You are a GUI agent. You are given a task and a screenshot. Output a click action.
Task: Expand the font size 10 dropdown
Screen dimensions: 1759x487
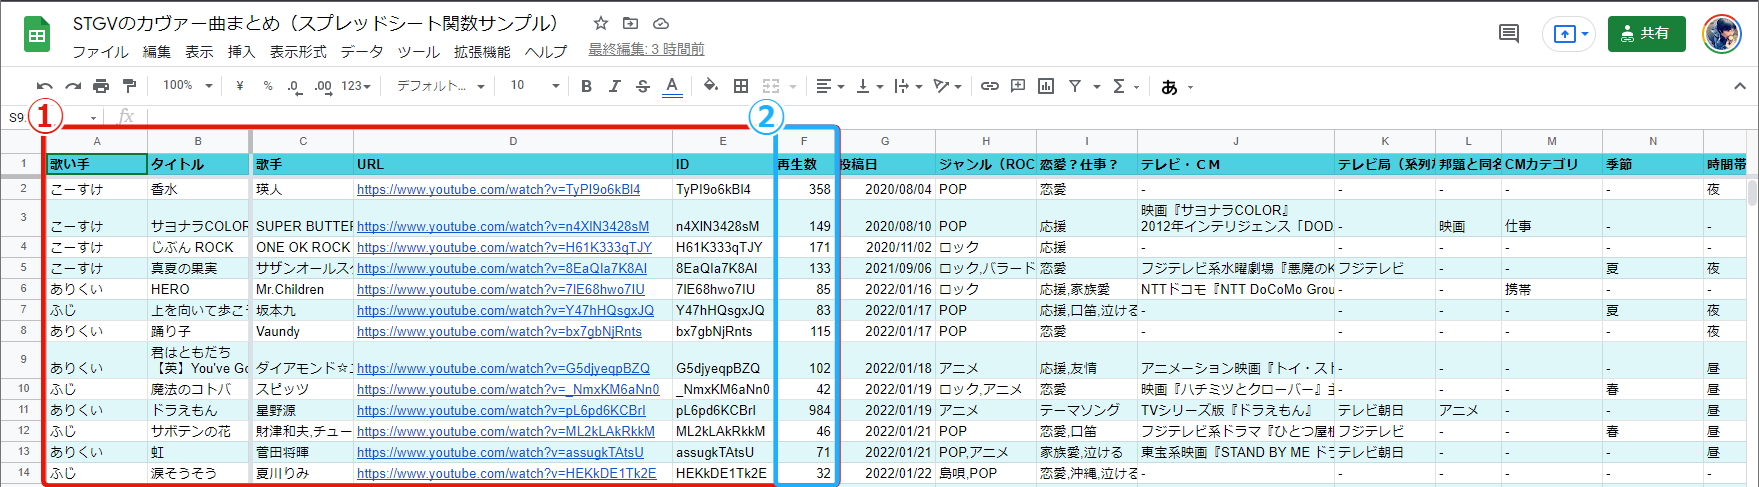[534, 86]
